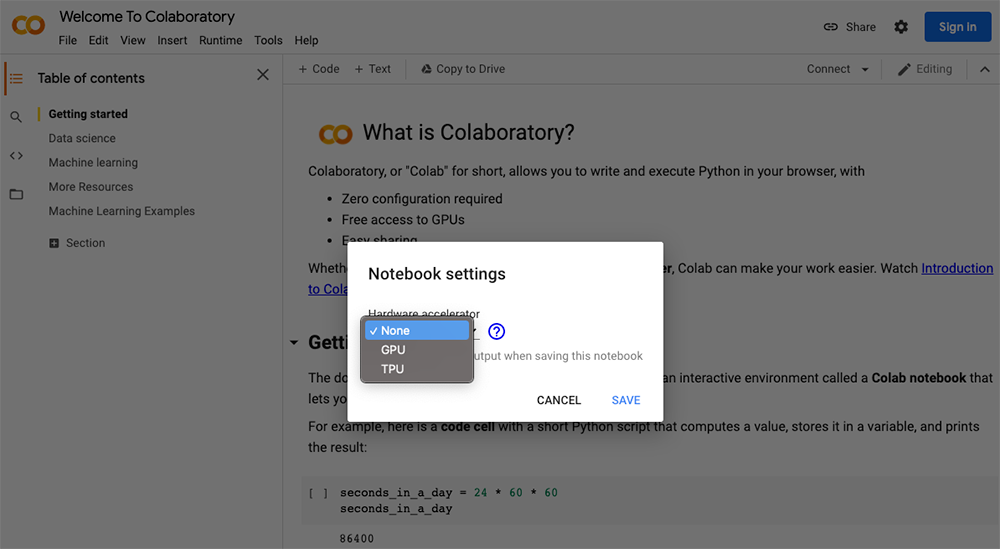The image size is (1000, 549).
Task: Open code snippets icon in sidebar
Action: (x=16, y=156)
